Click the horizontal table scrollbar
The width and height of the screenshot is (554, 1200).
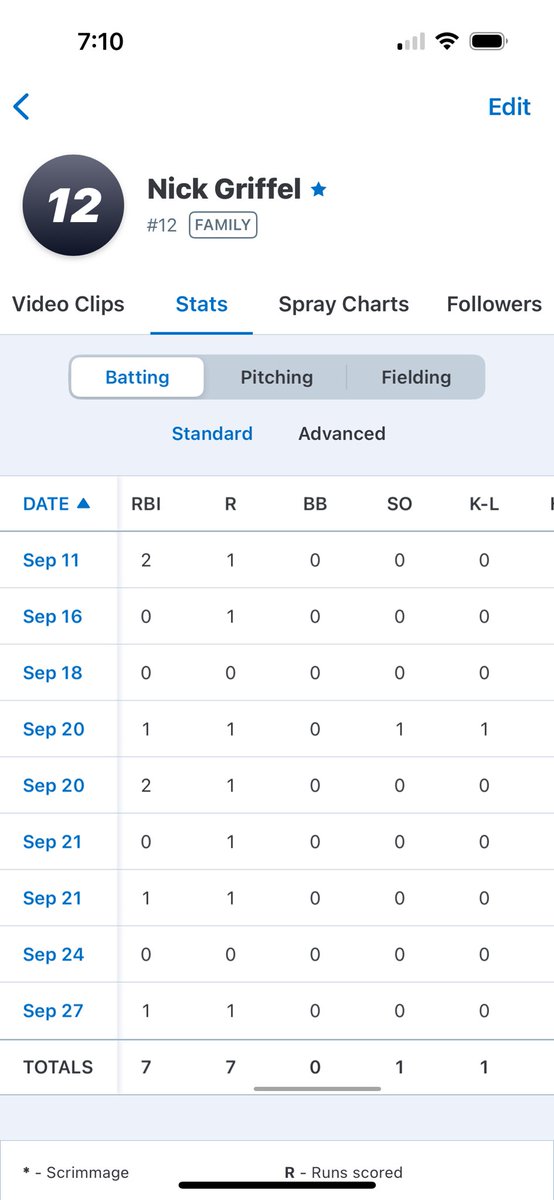[x=317, y=1089]
